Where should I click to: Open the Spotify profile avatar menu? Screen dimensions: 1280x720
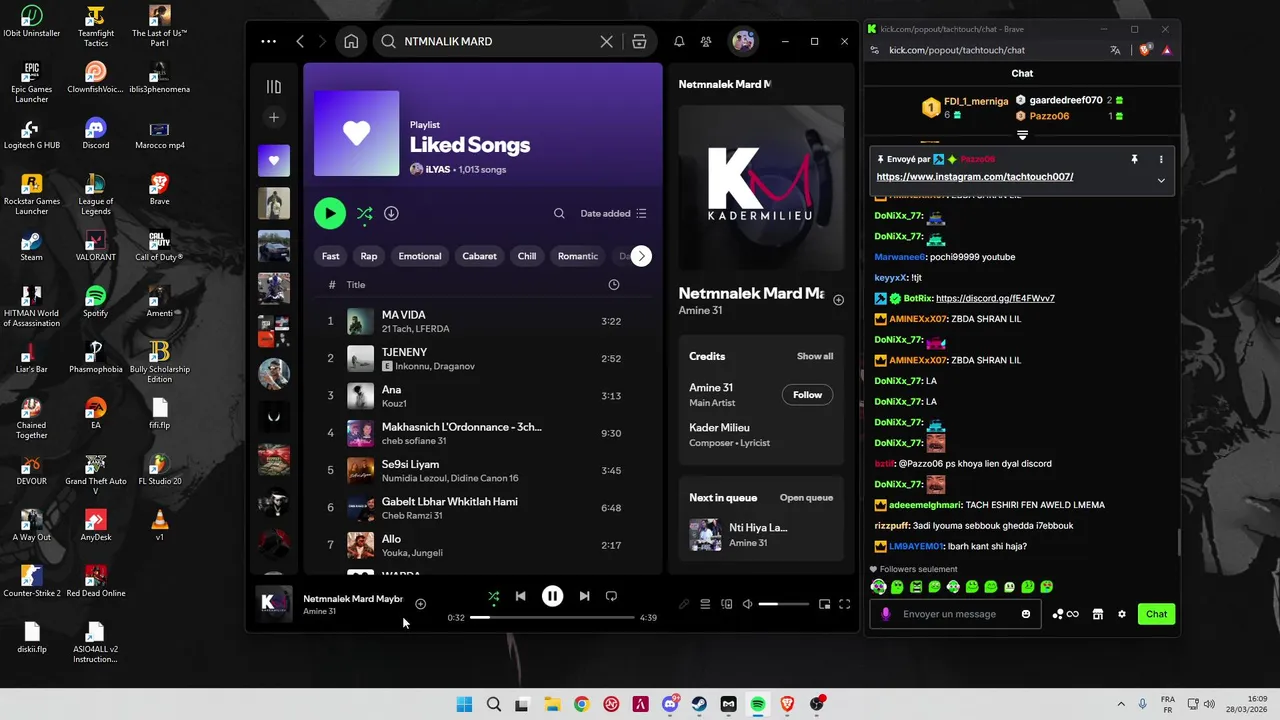click(x=743, y=41)
